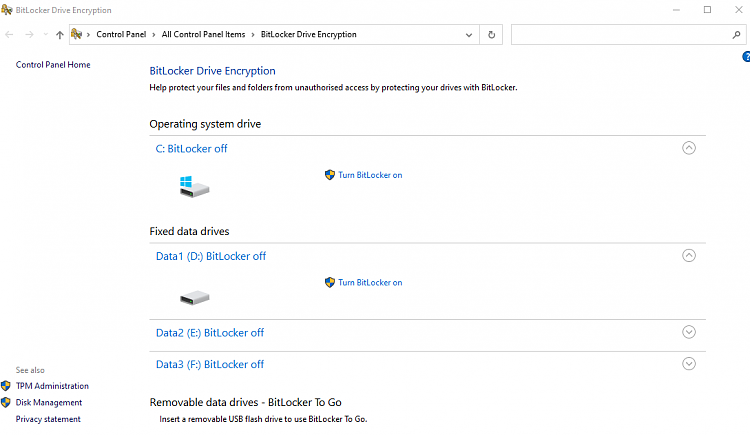Select All Control Panel Items breadcrumb
The image size is (750, 435).
203,34
